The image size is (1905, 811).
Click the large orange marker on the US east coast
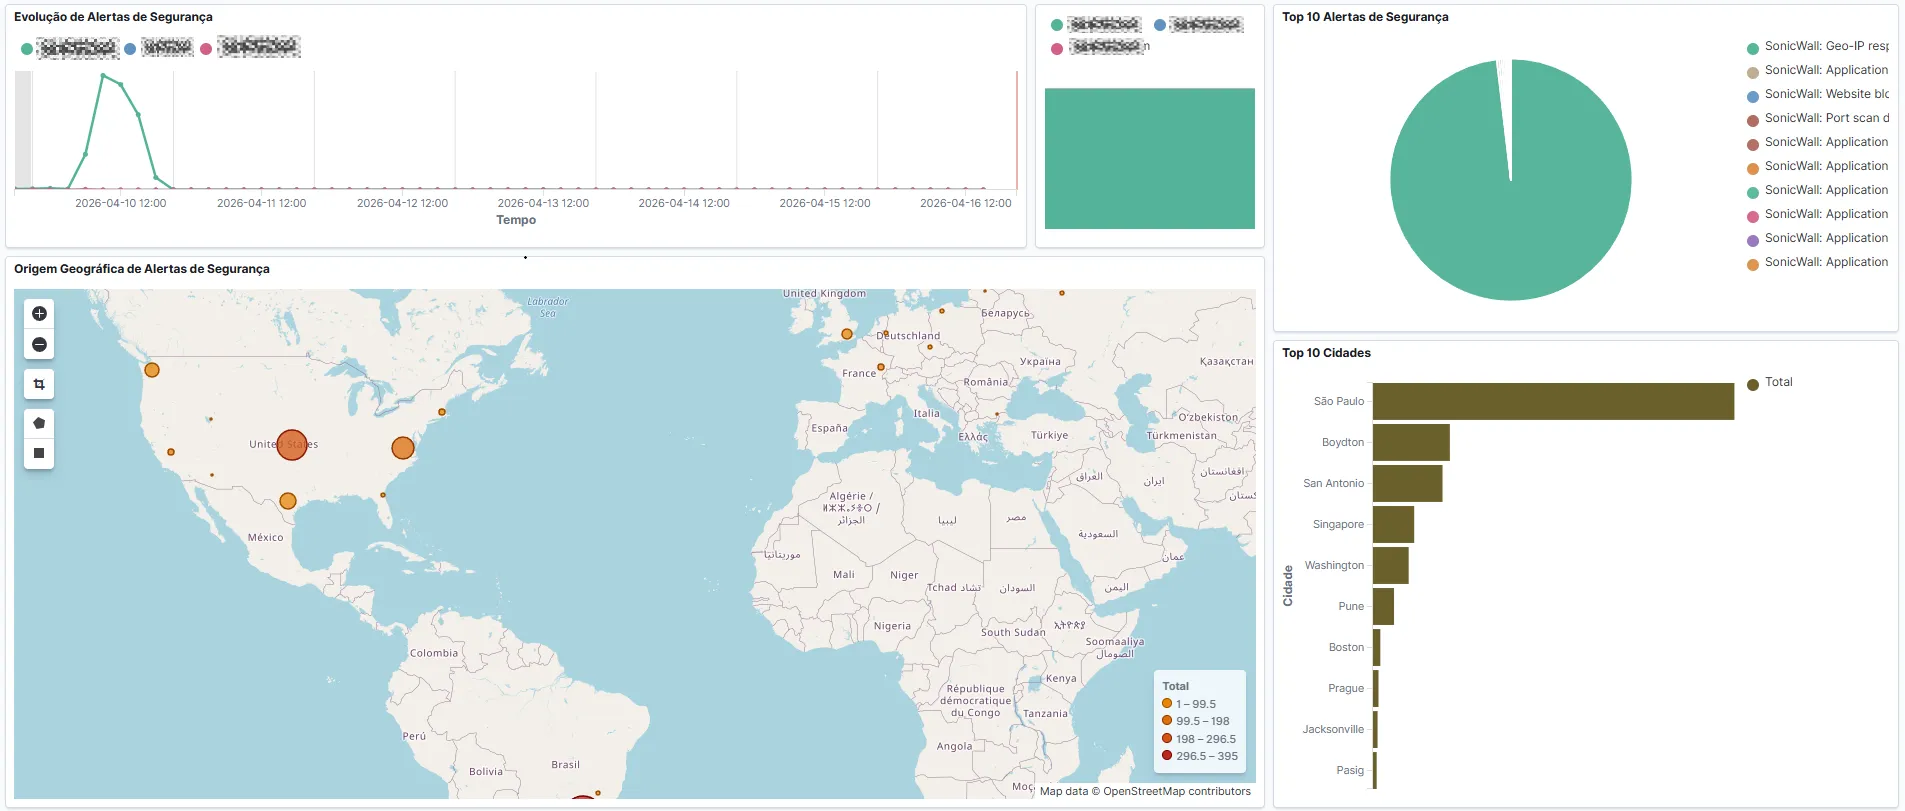pos(403,448)
